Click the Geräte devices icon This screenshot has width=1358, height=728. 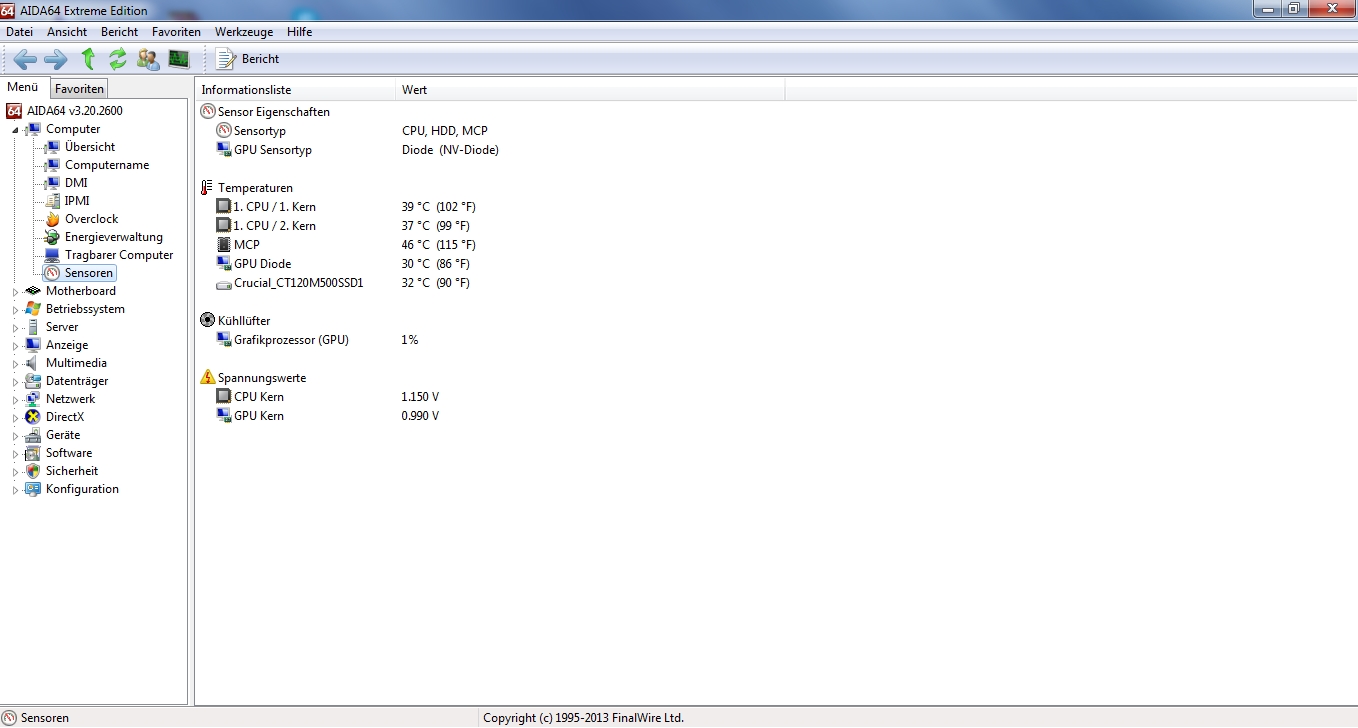pos(33,435)
